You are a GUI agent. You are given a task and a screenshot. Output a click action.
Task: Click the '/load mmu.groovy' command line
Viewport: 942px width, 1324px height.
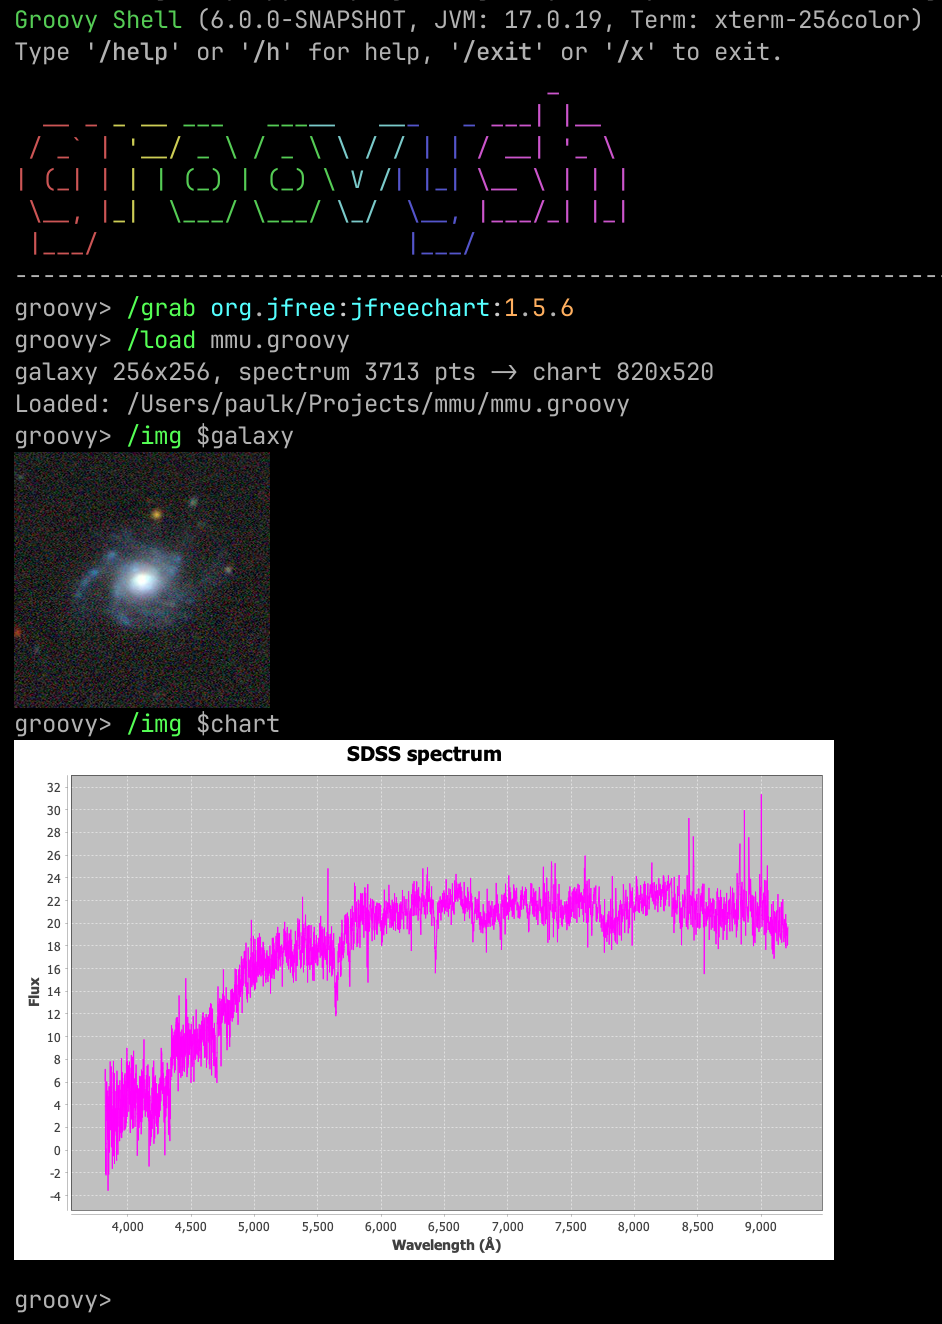pos(182,340)
